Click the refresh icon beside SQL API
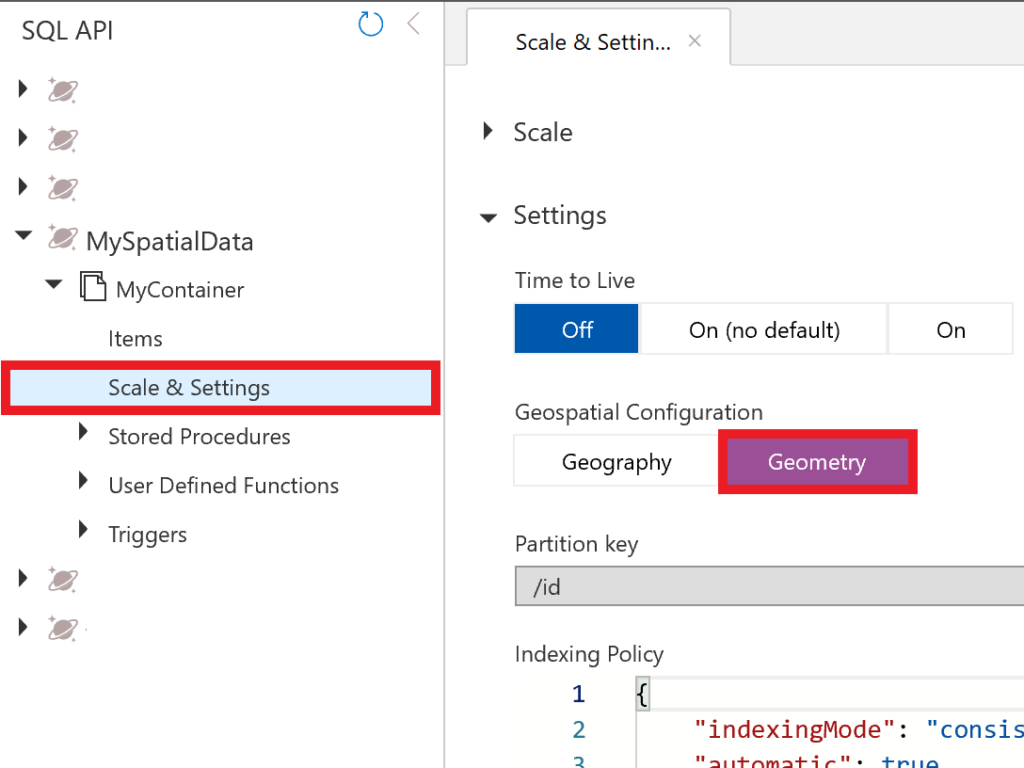 (371, 25)
